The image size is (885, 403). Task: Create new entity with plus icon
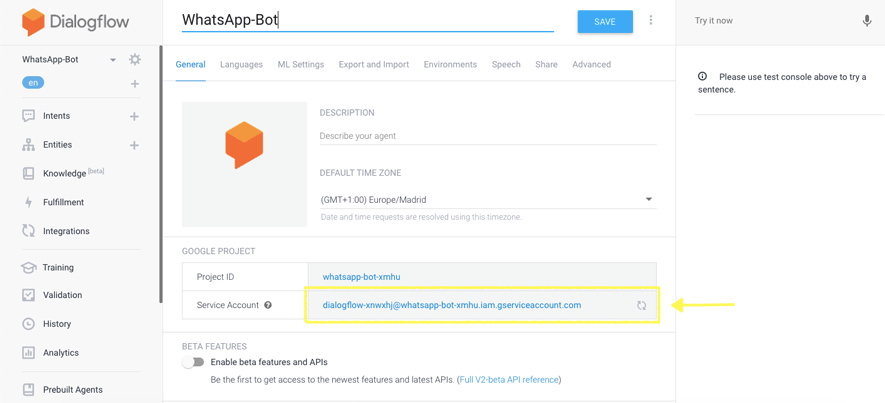click(x=134, y=146)
